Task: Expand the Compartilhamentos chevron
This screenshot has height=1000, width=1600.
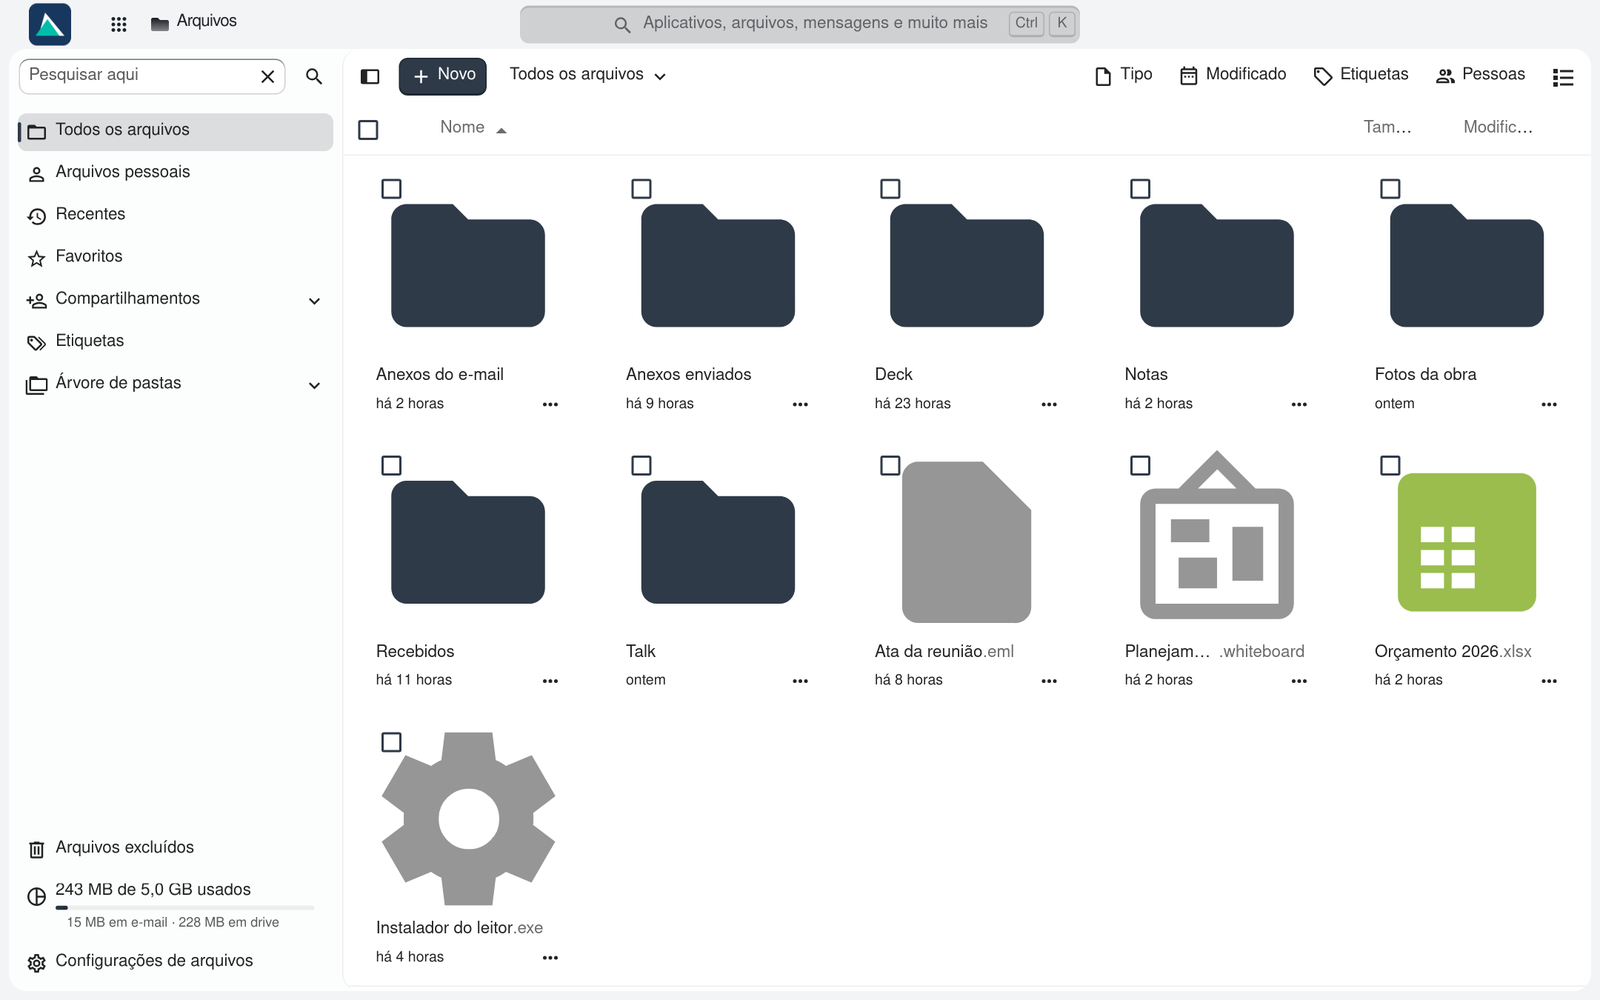Action: coord(314,301)
